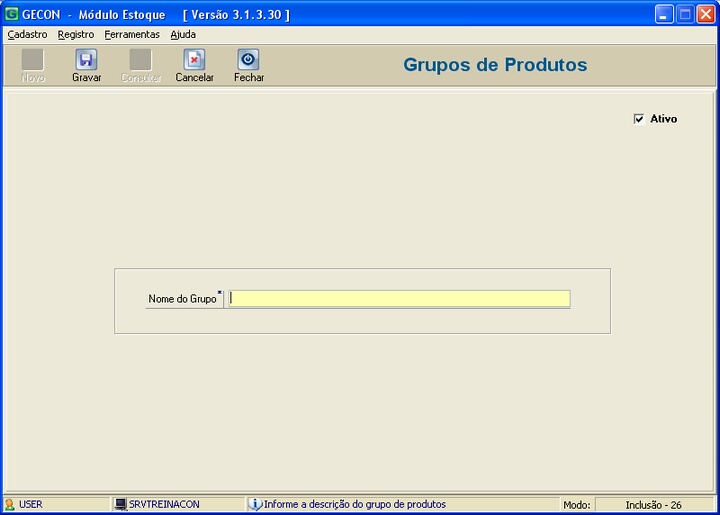720x515 pixels.
Task: Click the user icon in status bar
Action: click(x=10, y=504)
